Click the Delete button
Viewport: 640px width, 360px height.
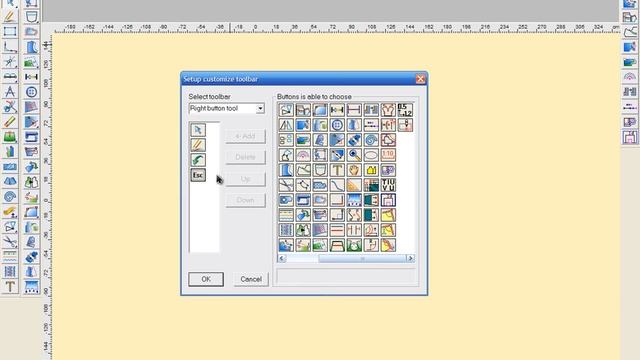coord(245,157)
